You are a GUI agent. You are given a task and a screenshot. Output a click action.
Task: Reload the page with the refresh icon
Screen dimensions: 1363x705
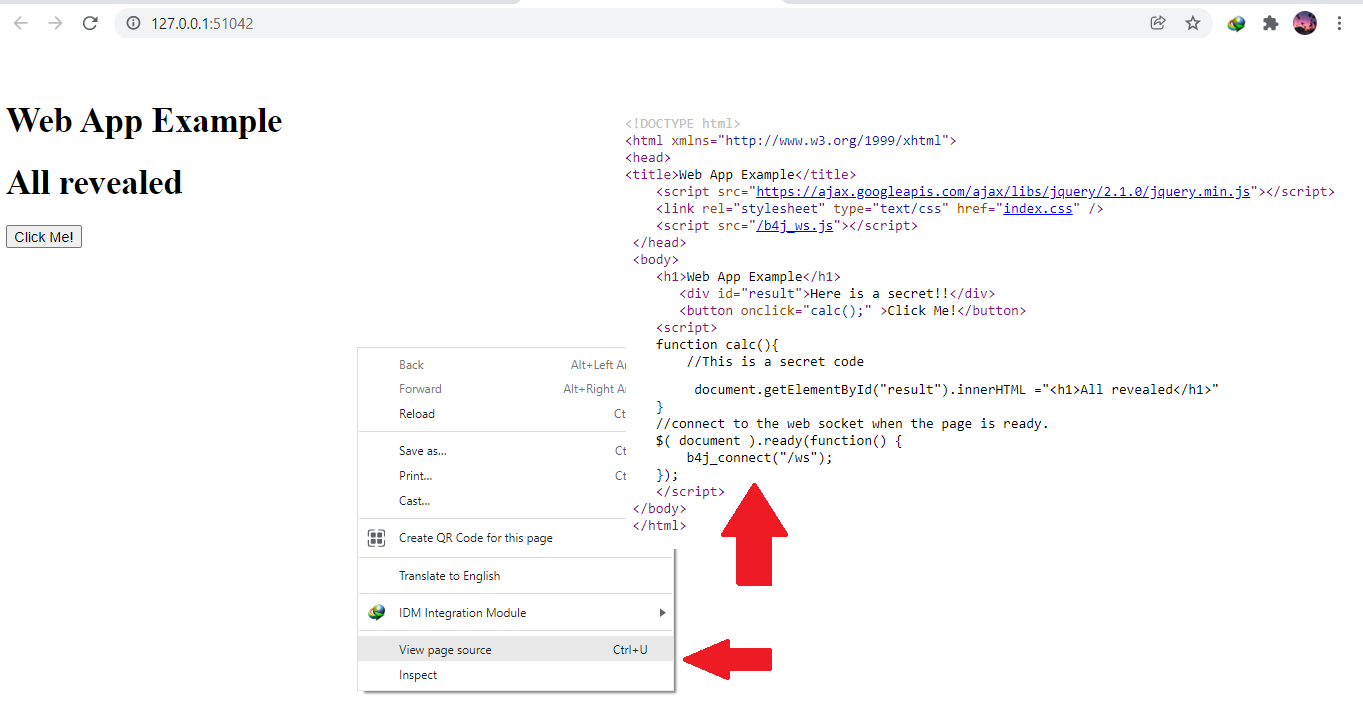[x=90, y=23]
